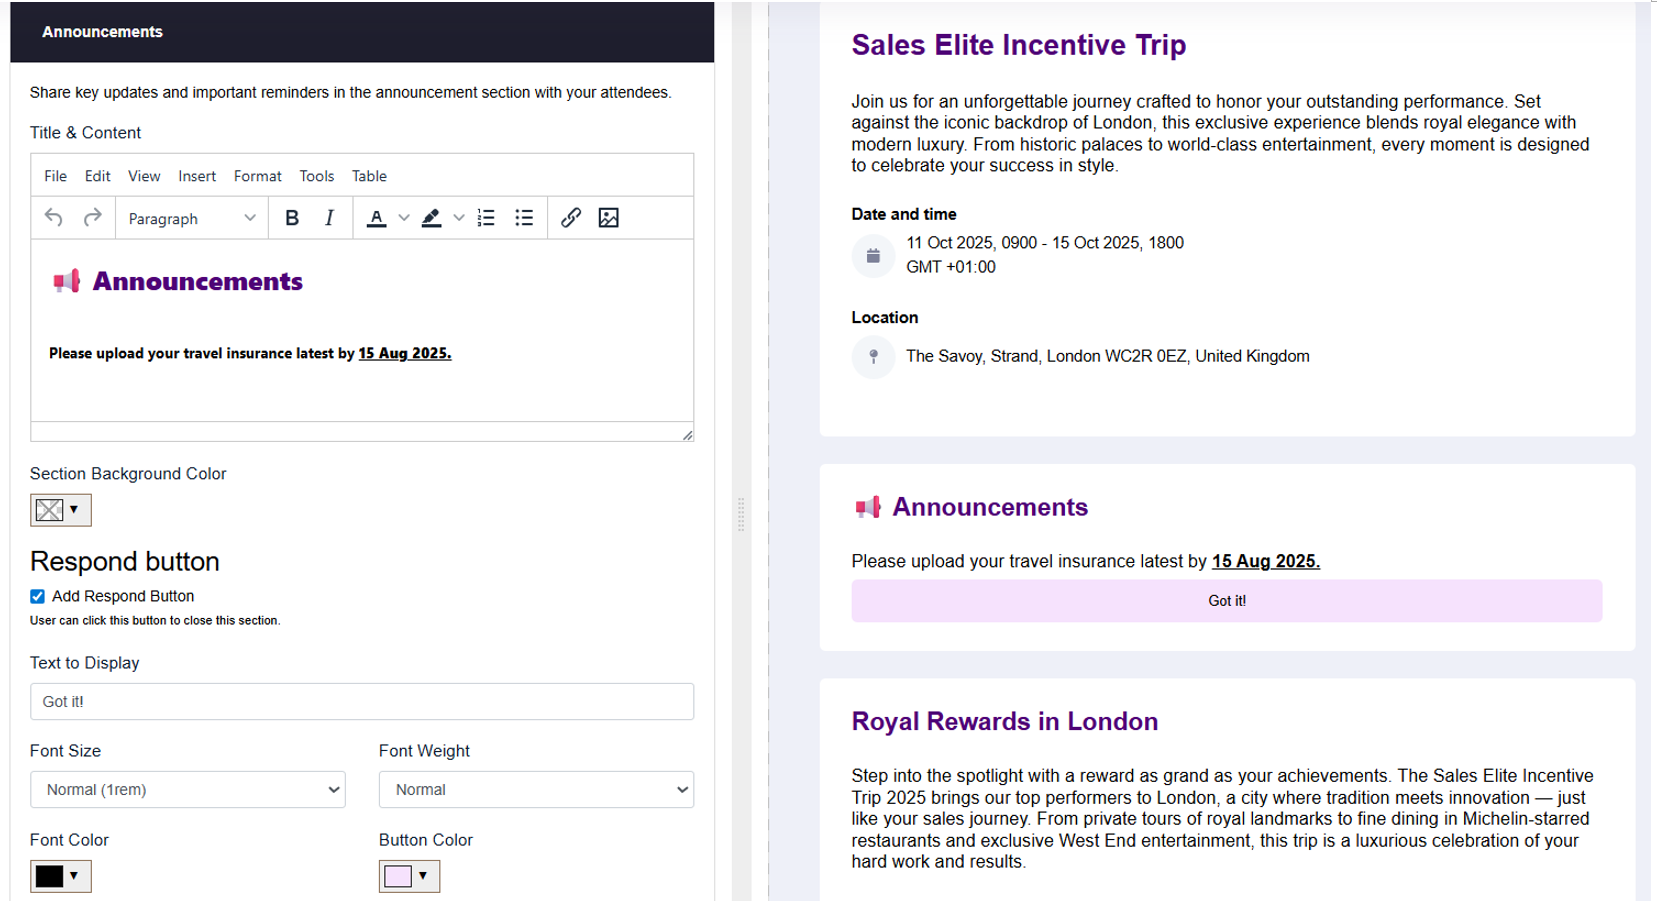Uncheck the Add Respond Button checkbox

[38, 597]
